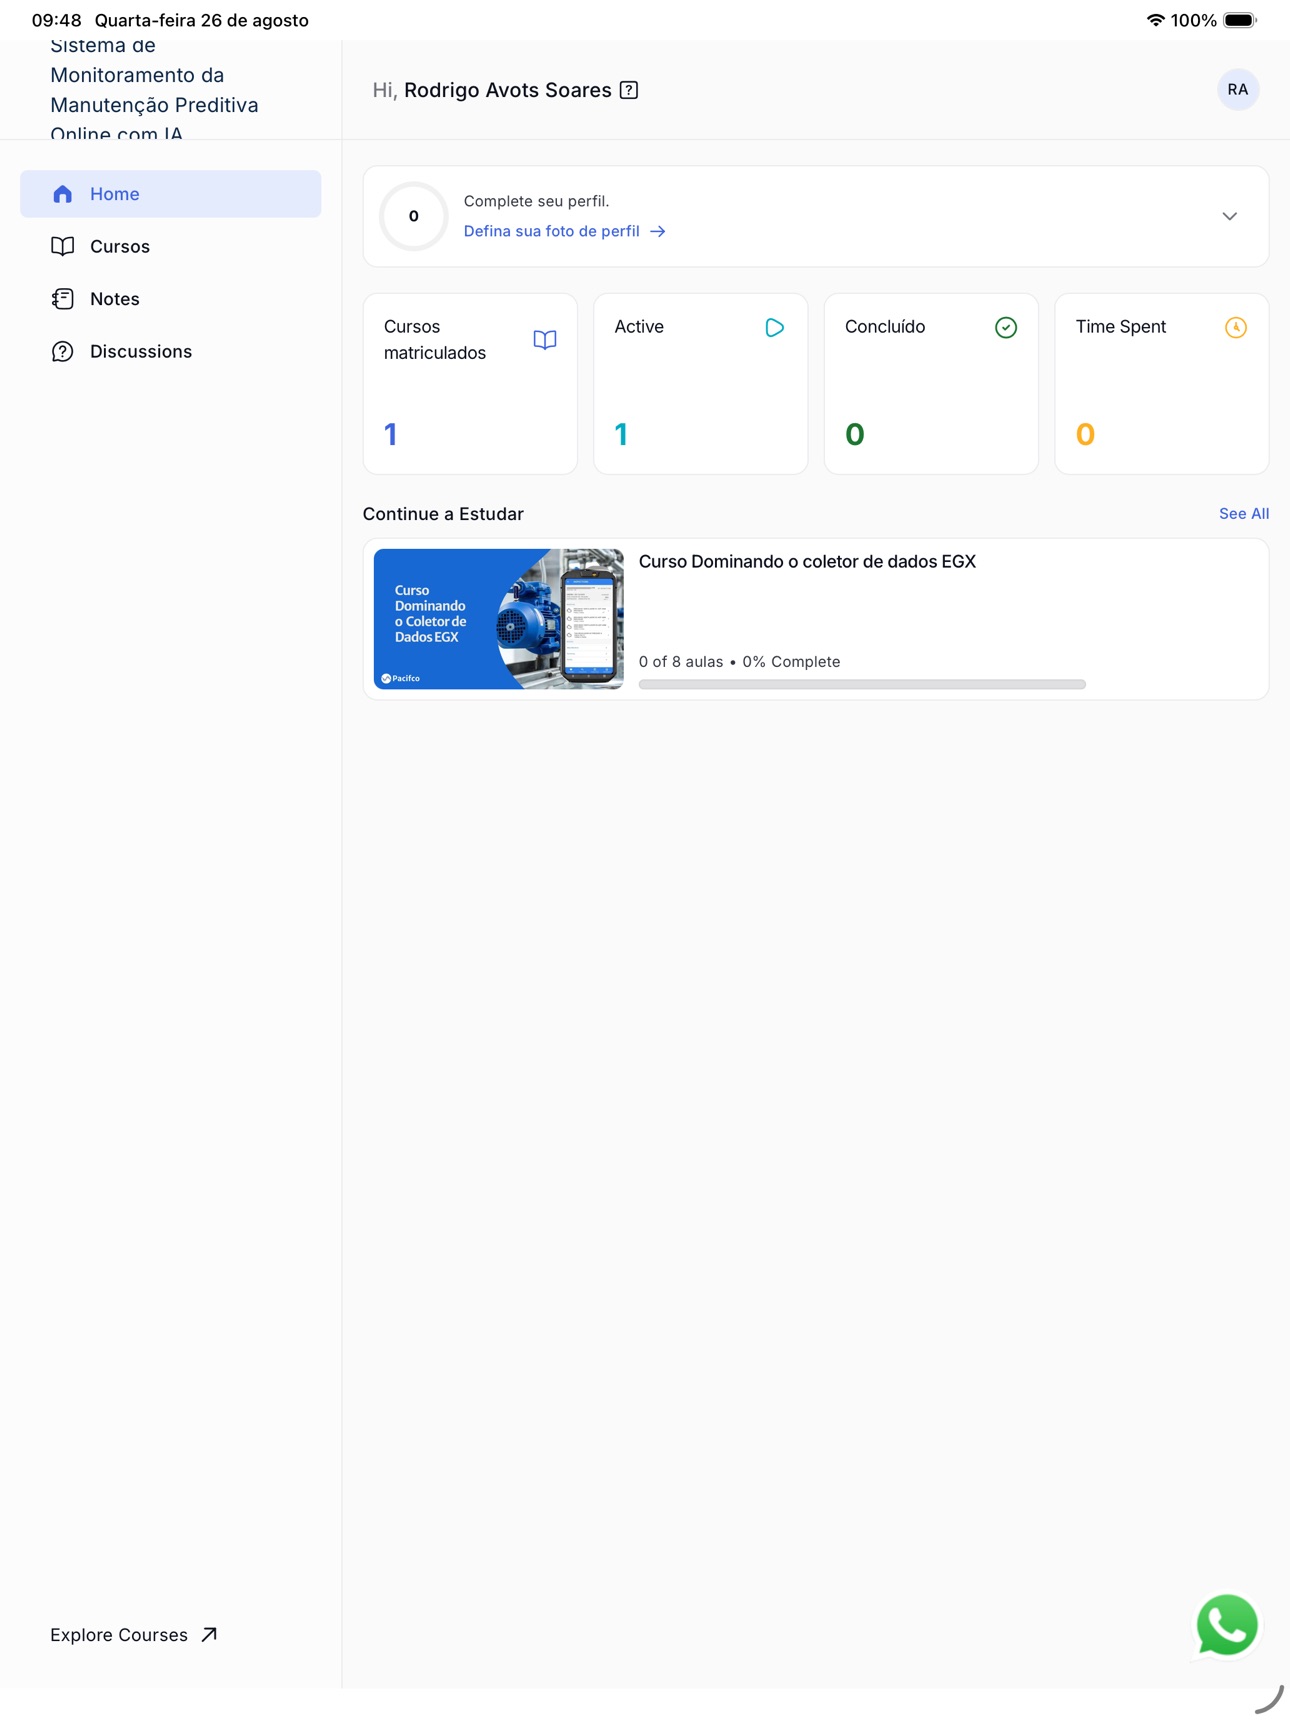
Task: Go to Notes in the sidebar
Action: click(171, 299)
